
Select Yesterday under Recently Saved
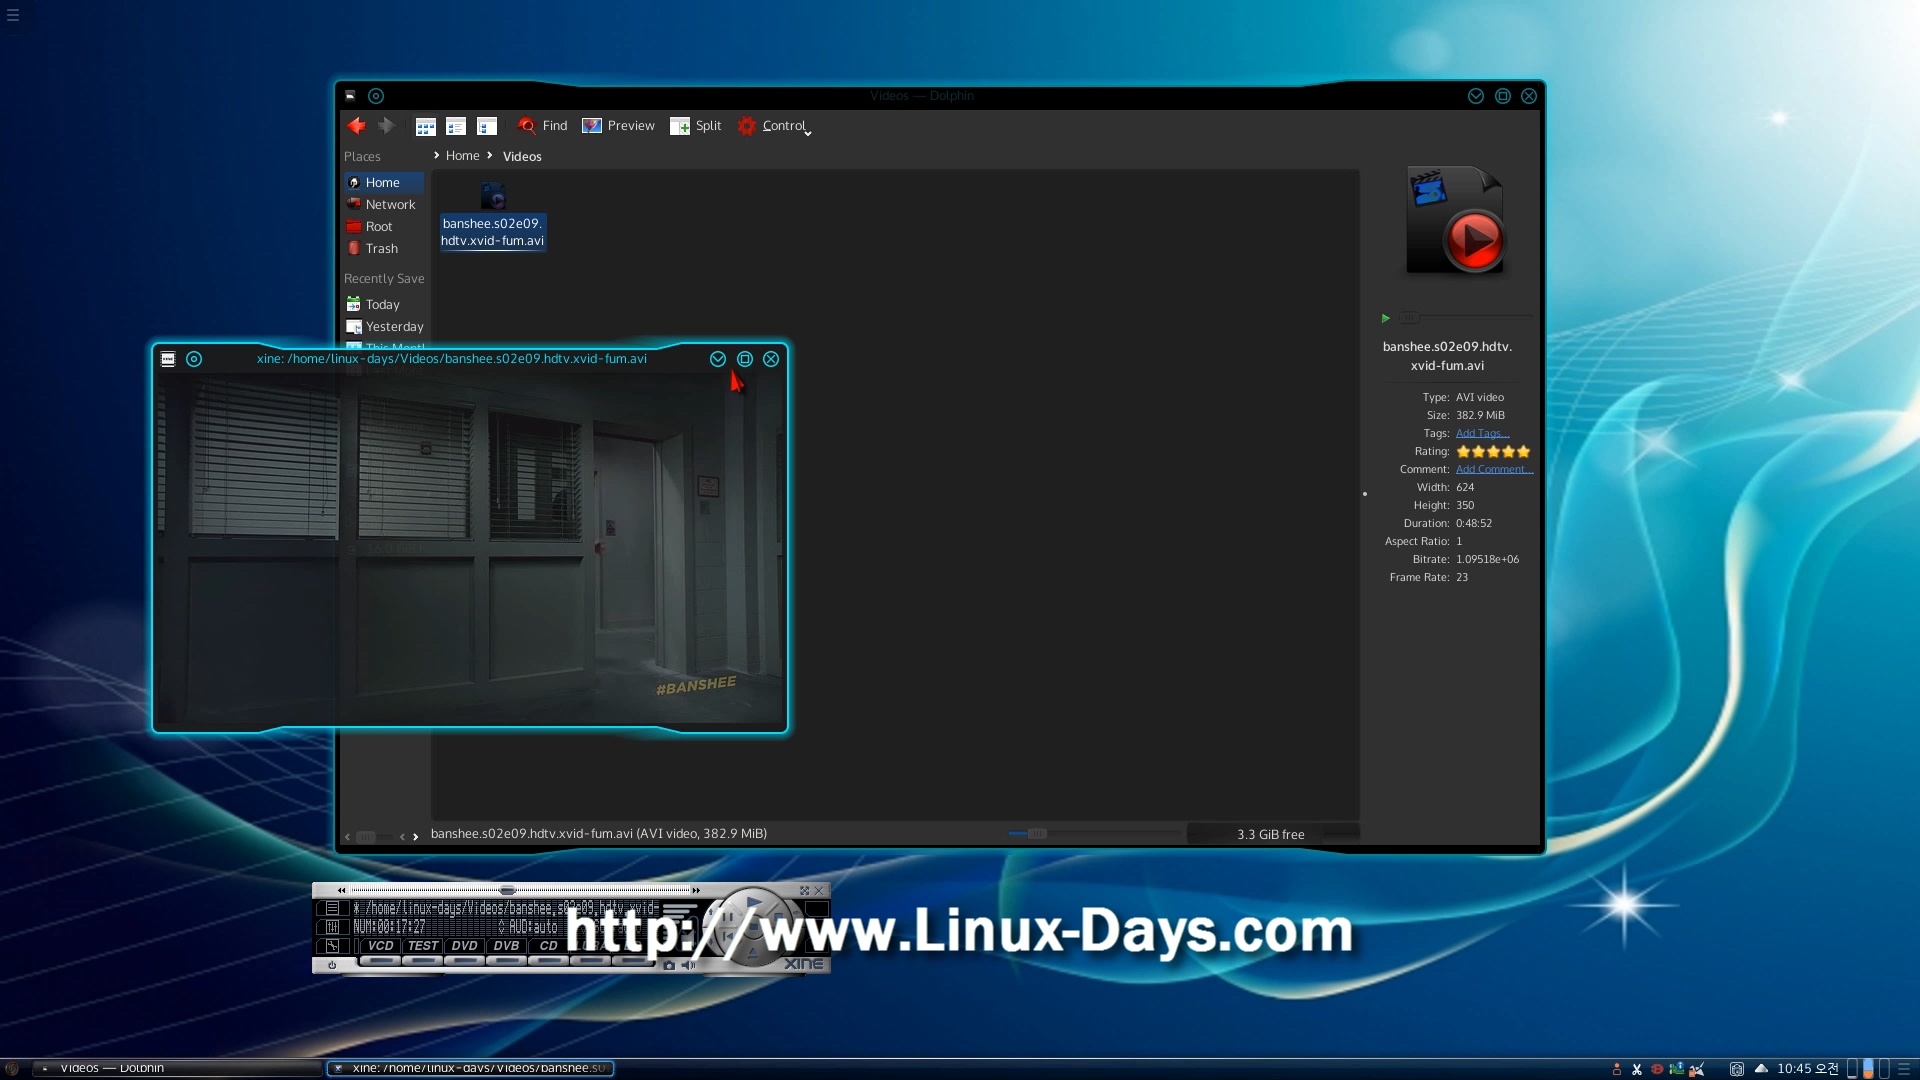[x=385, y=327]
